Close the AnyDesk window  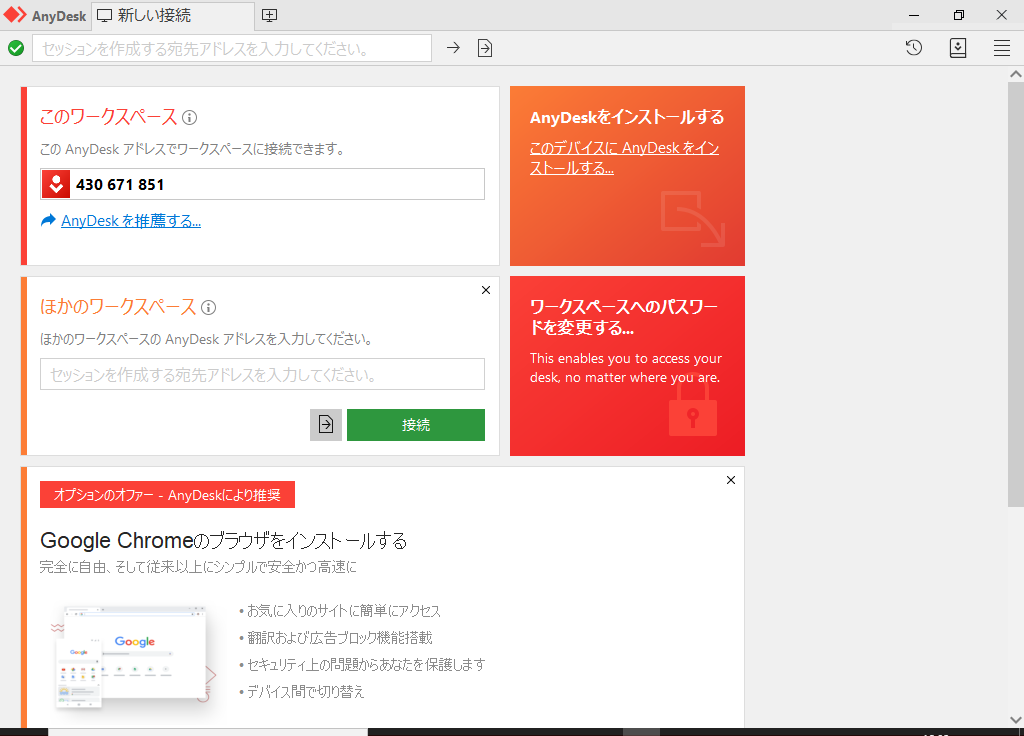[1002, 15]
